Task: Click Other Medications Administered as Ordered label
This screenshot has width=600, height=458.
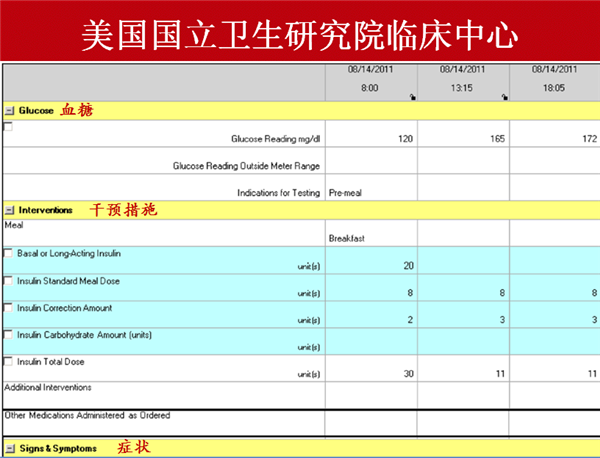Action: tap(87, 415)
